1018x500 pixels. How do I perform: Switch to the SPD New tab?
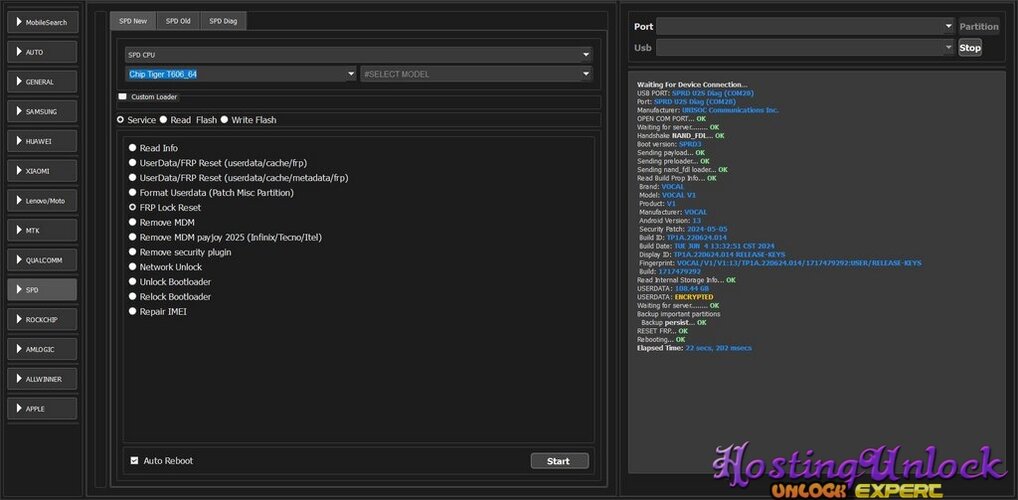coord(133,21)
